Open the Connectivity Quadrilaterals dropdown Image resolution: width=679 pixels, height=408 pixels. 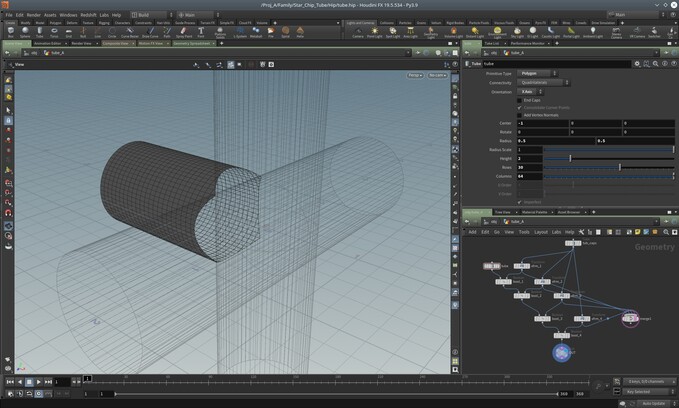pos(543,82)
